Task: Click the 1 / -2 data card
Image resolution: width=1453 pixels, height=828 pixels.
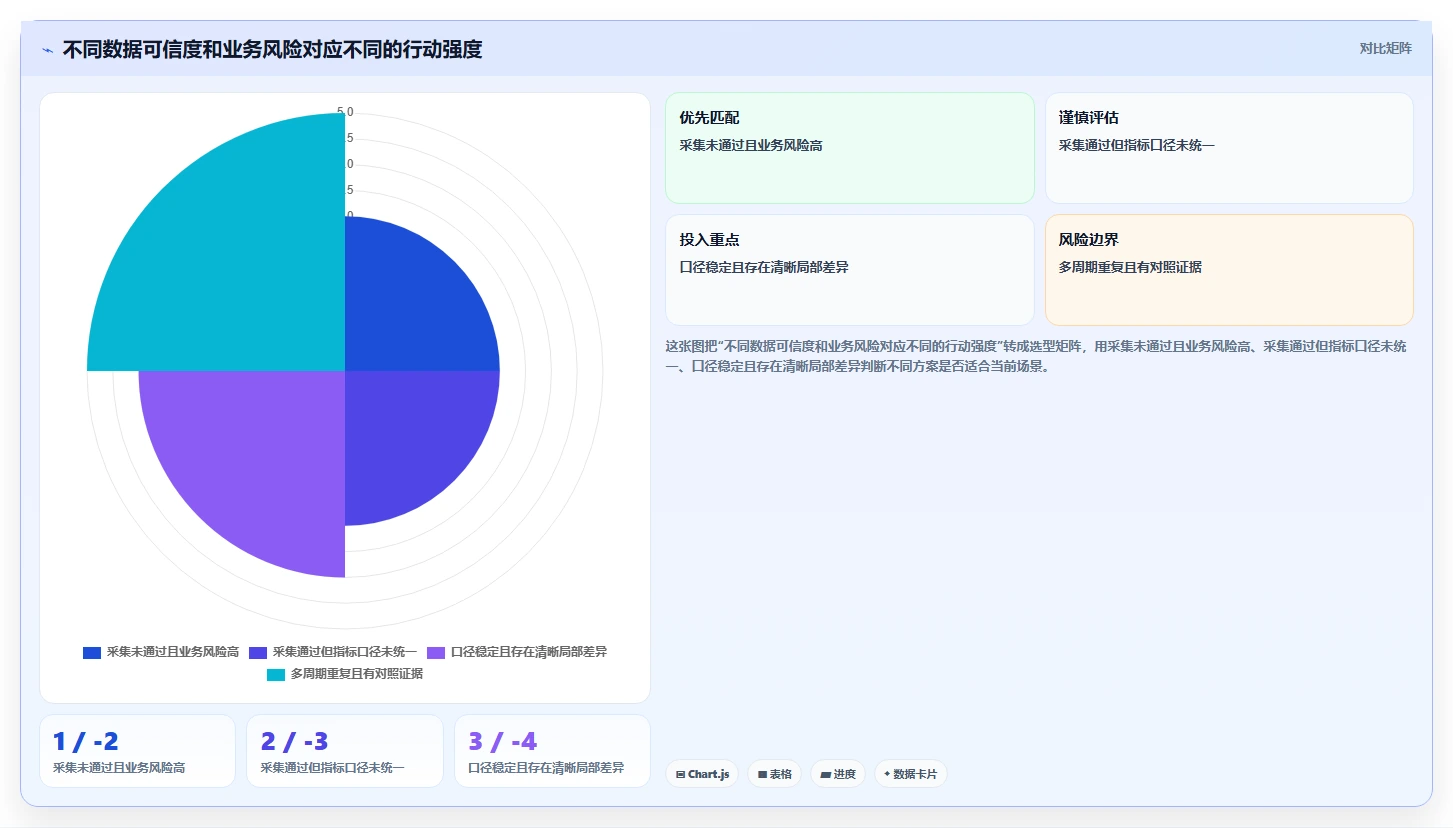Action: click(137, 751)
